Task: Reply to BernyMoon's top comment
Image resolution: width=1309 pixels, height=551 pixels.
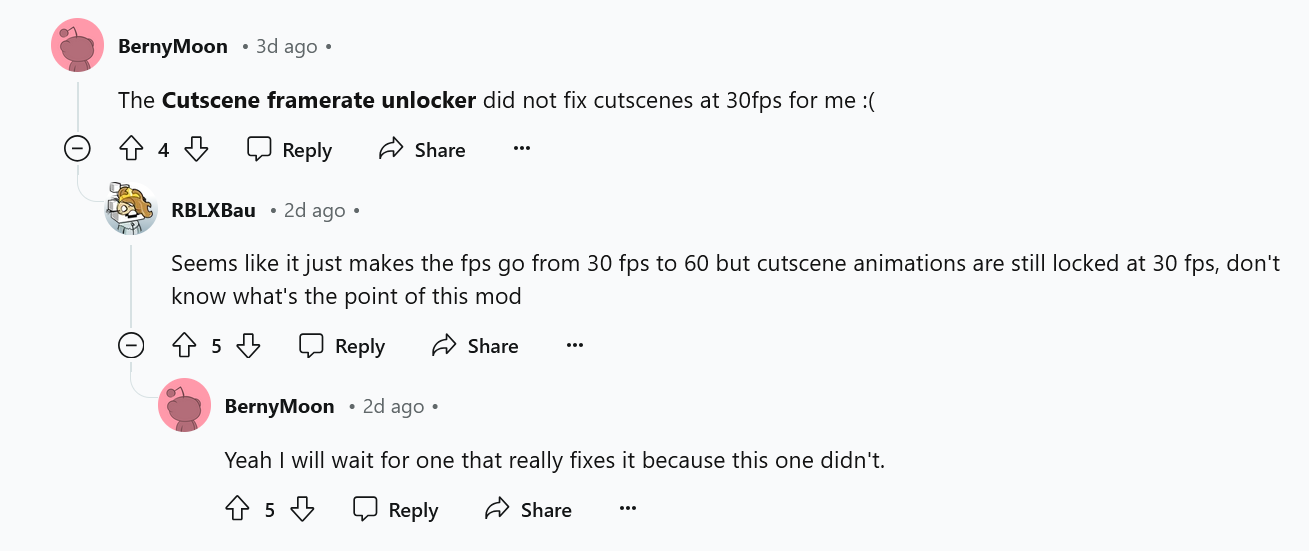Action: pos(289,150)
